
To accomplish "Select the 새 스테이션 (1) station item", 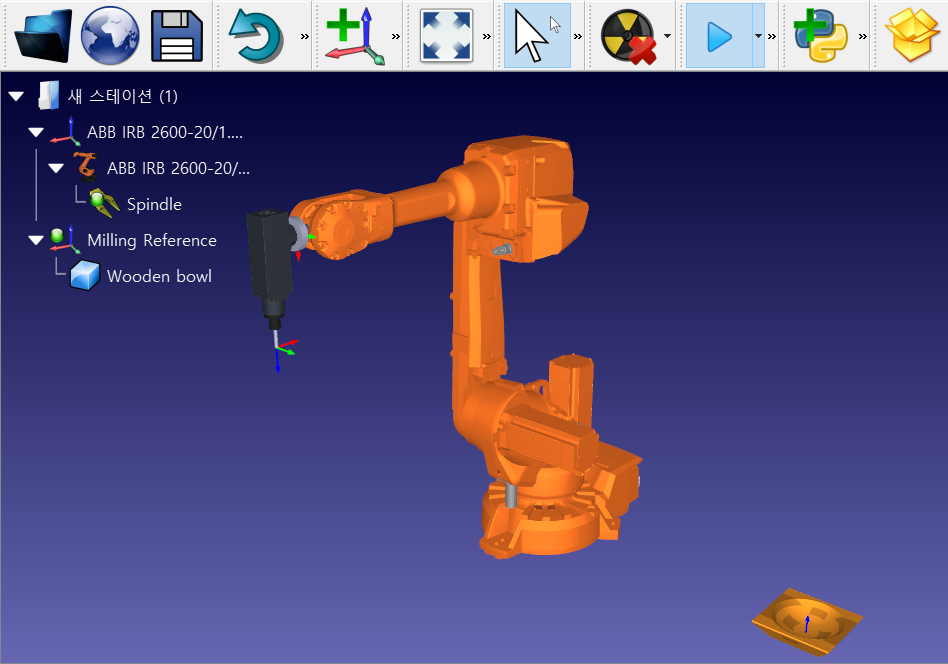I will tap(123, 96).
